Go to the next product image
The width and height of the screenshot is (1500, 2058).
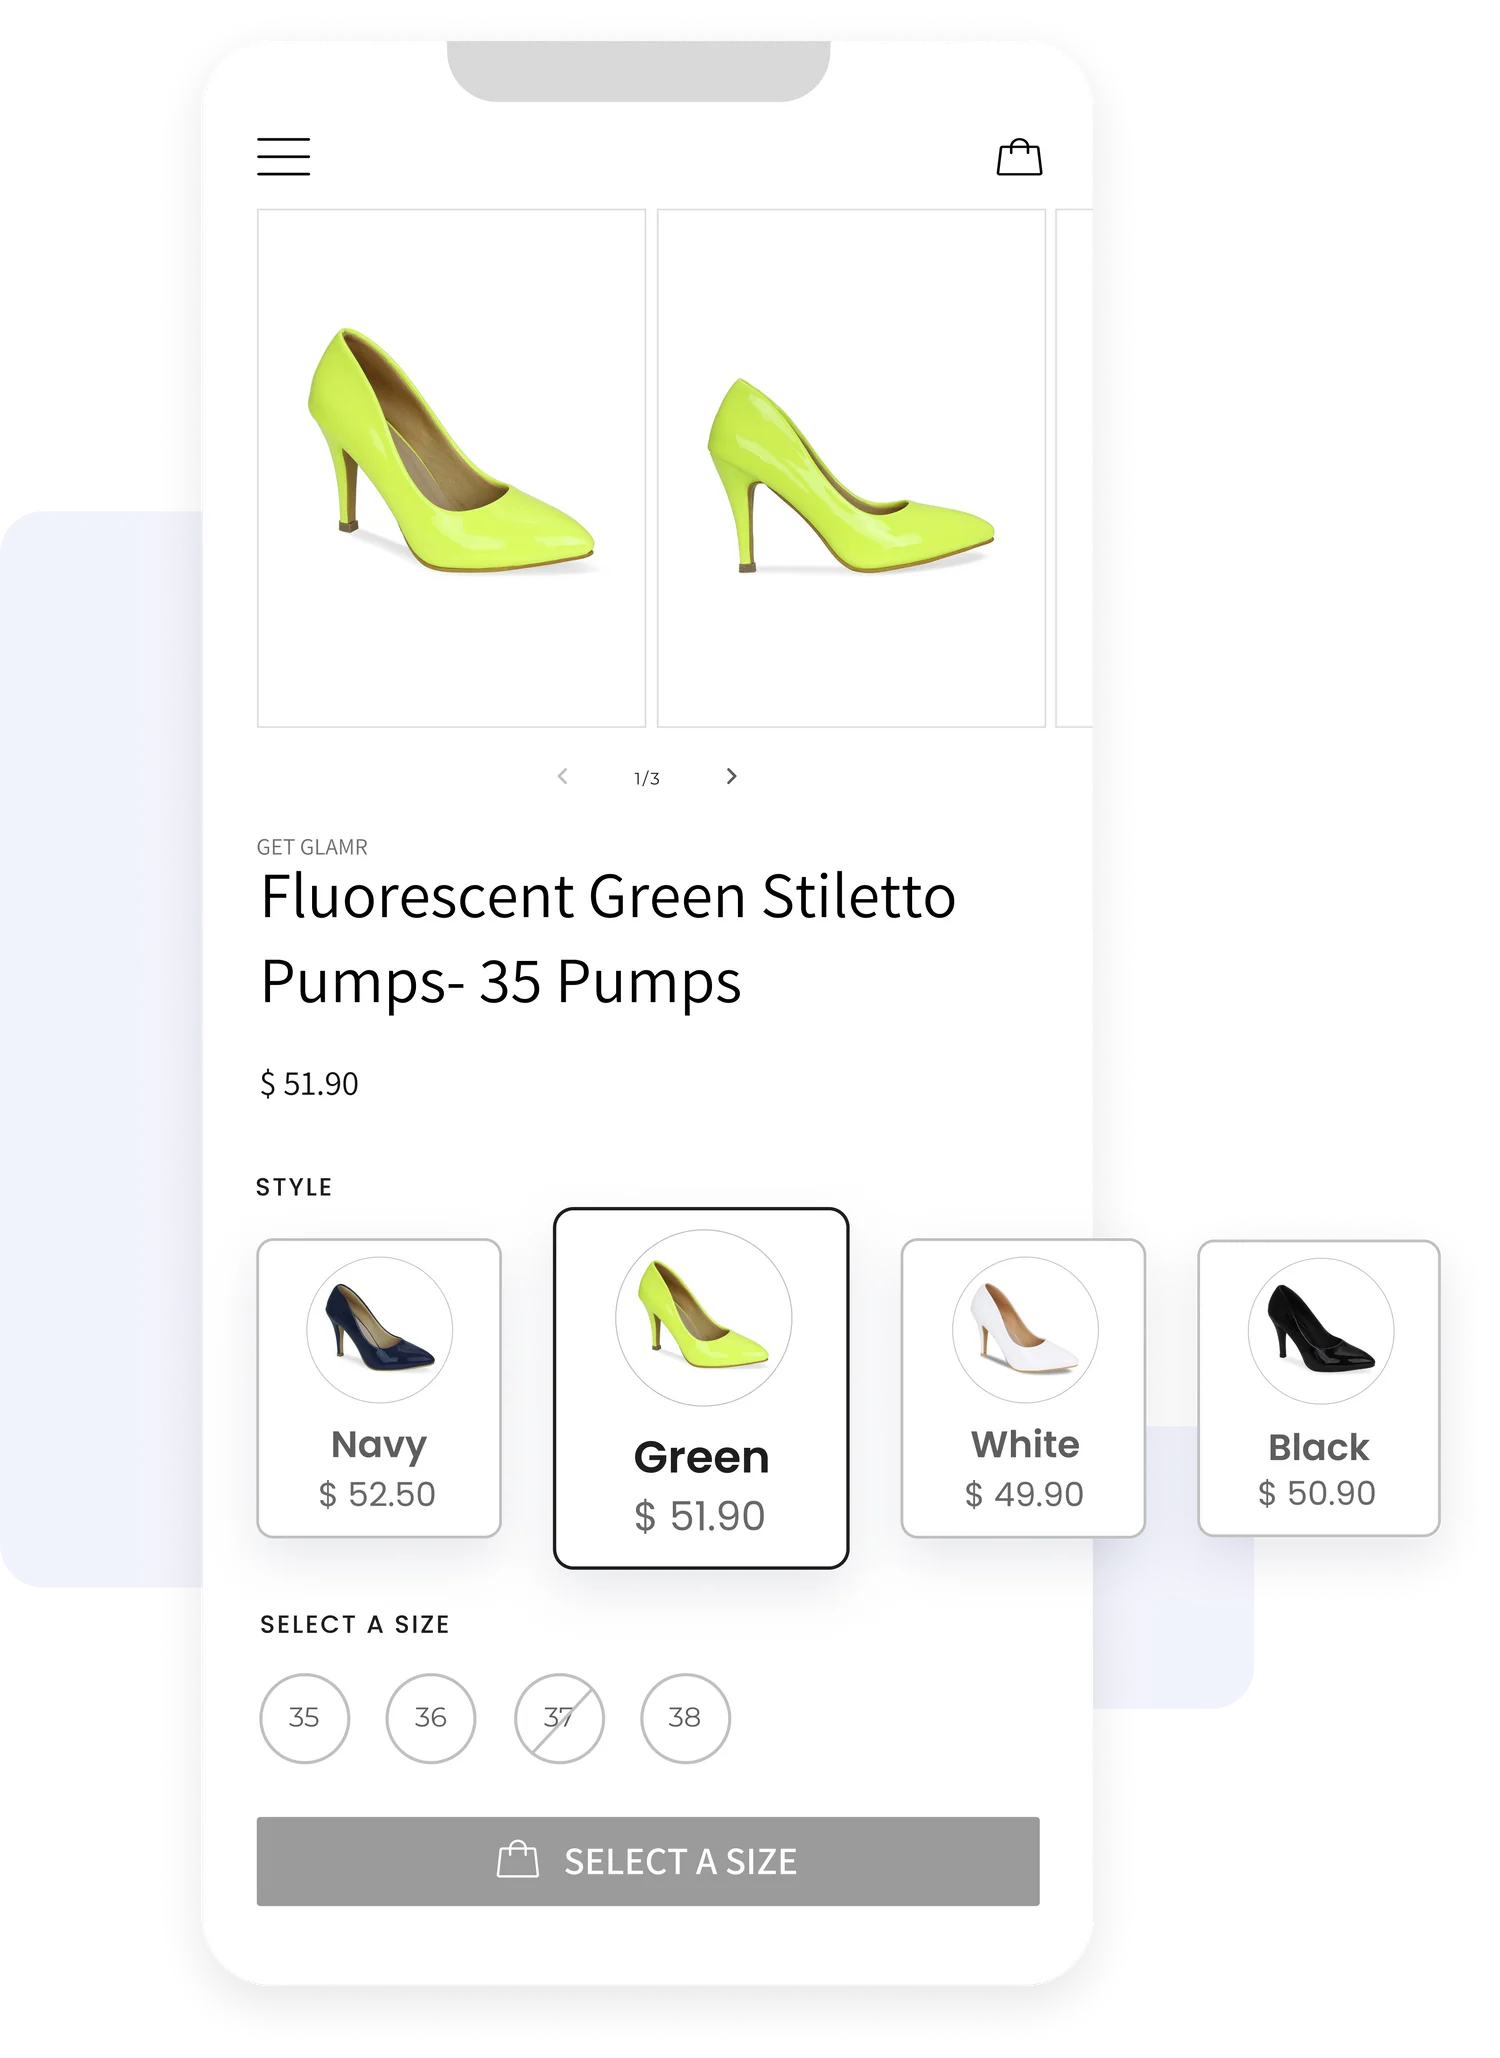[731, 776]
